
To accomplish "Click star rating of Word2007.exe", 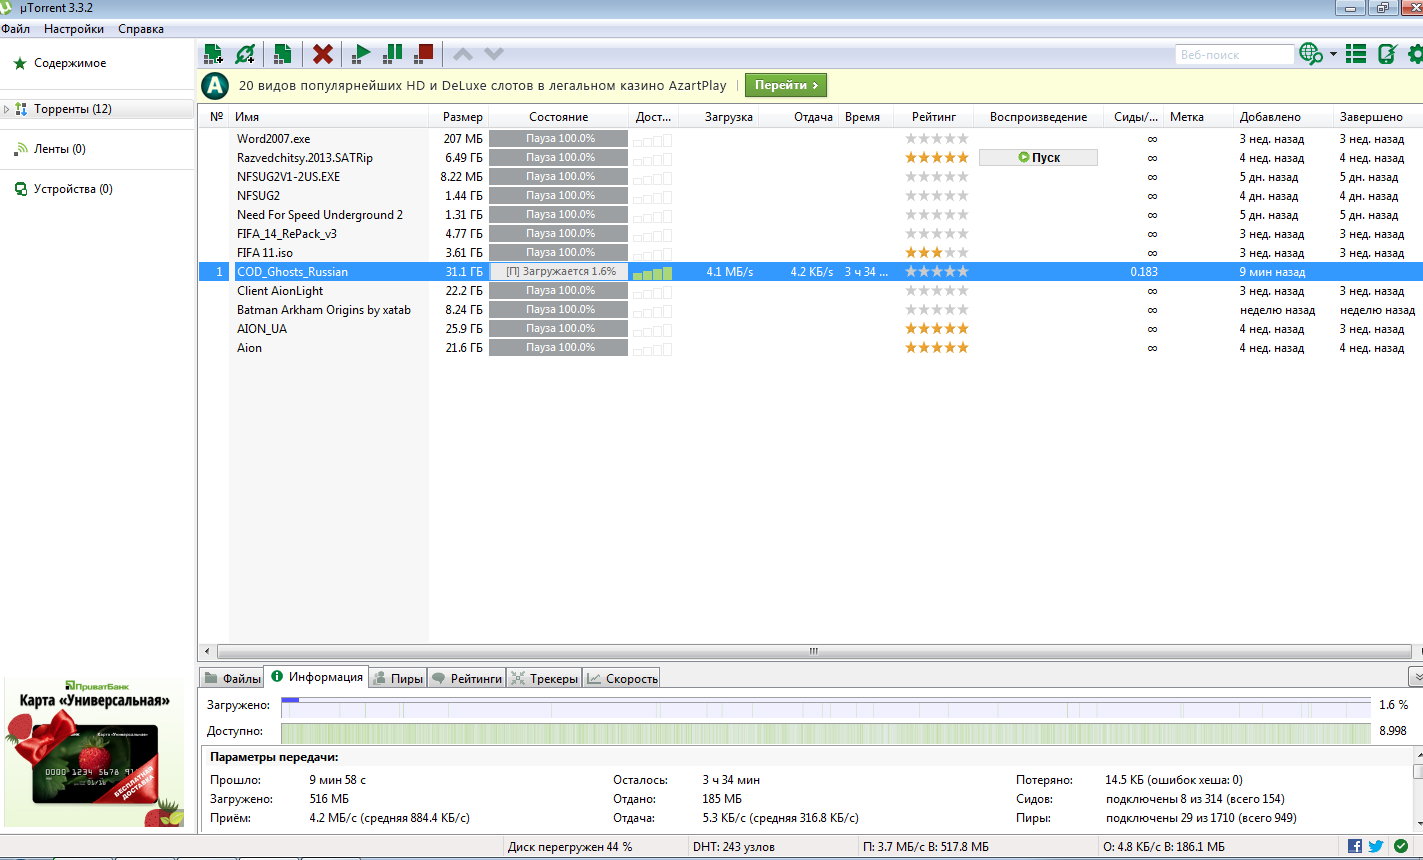I will 937,139.
